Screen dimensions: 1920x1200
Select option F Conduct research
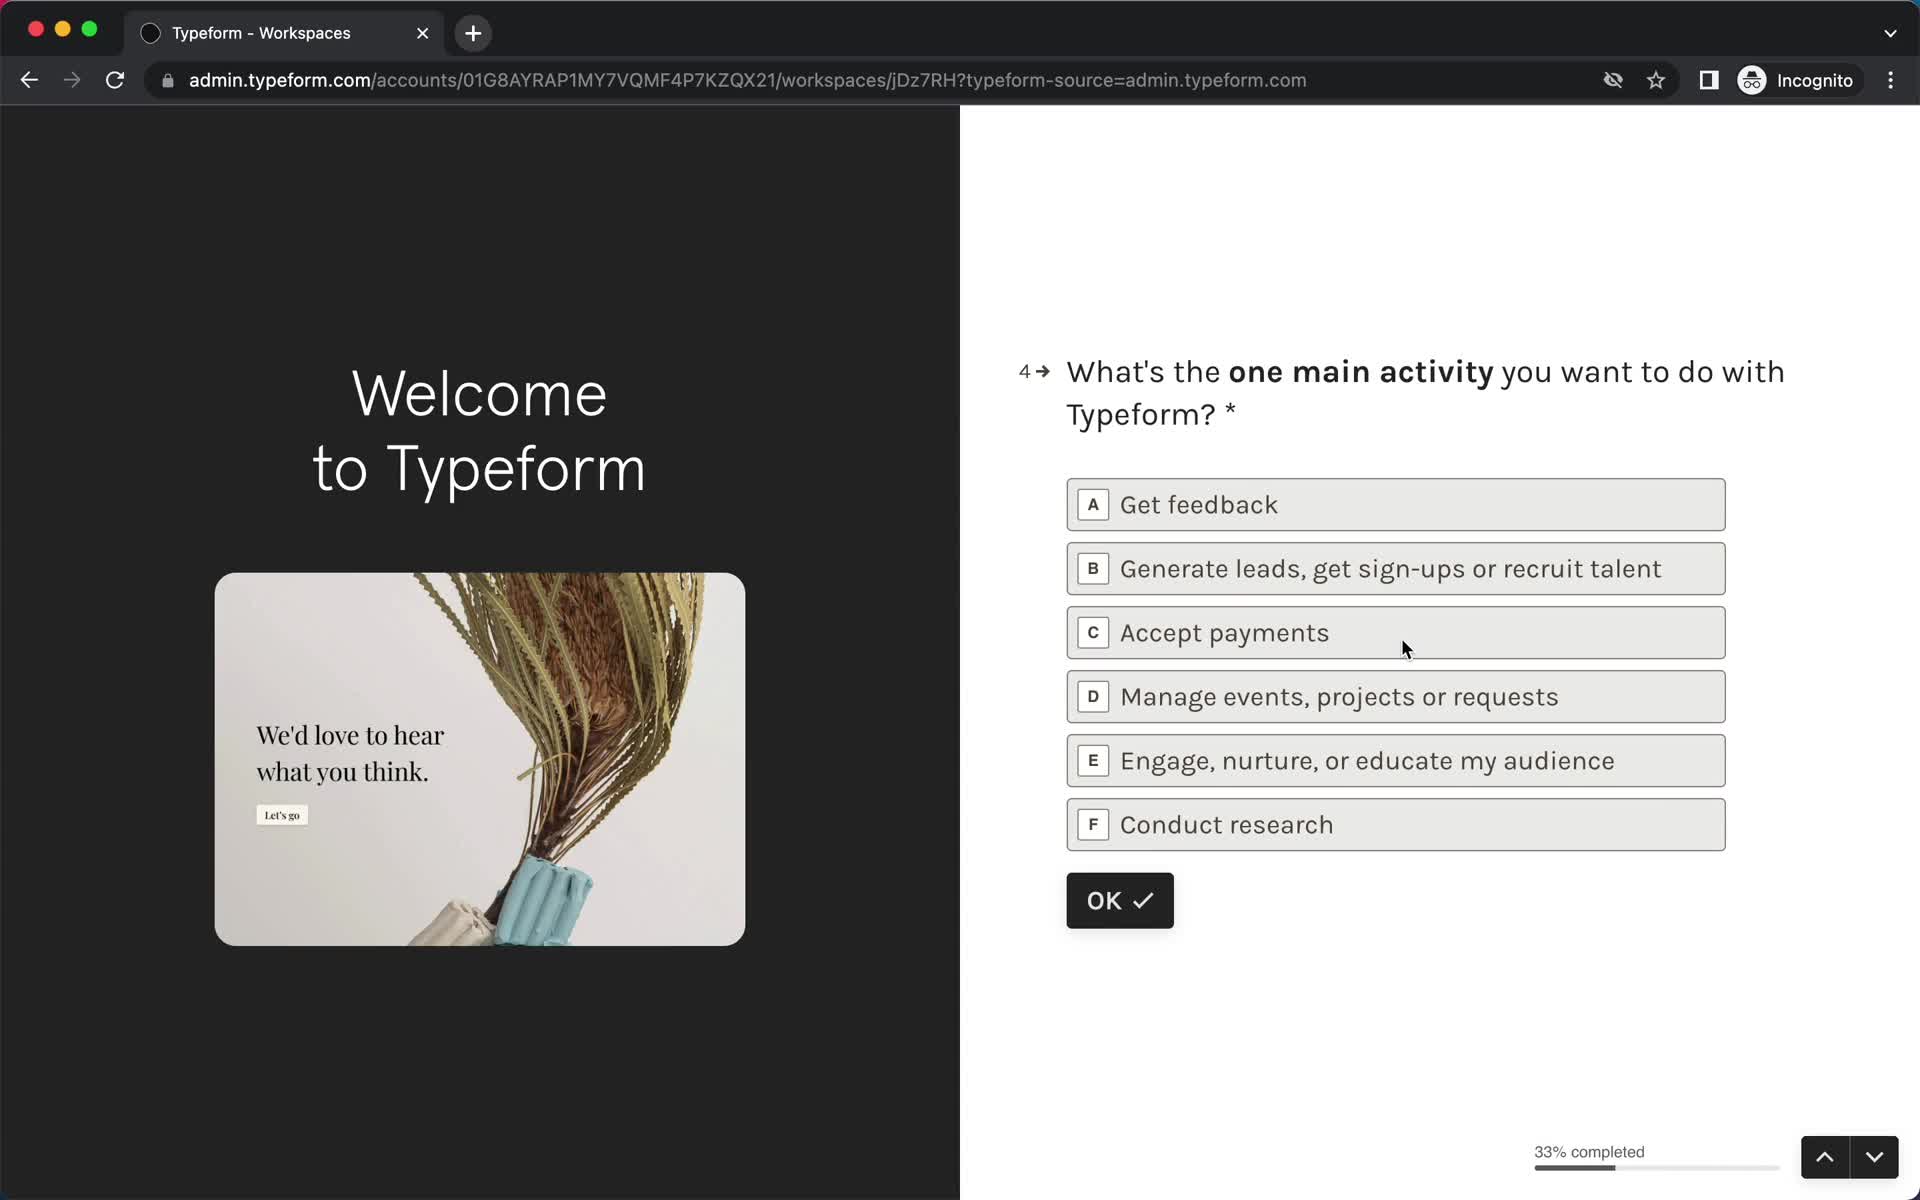click(x=1395, y=824)
